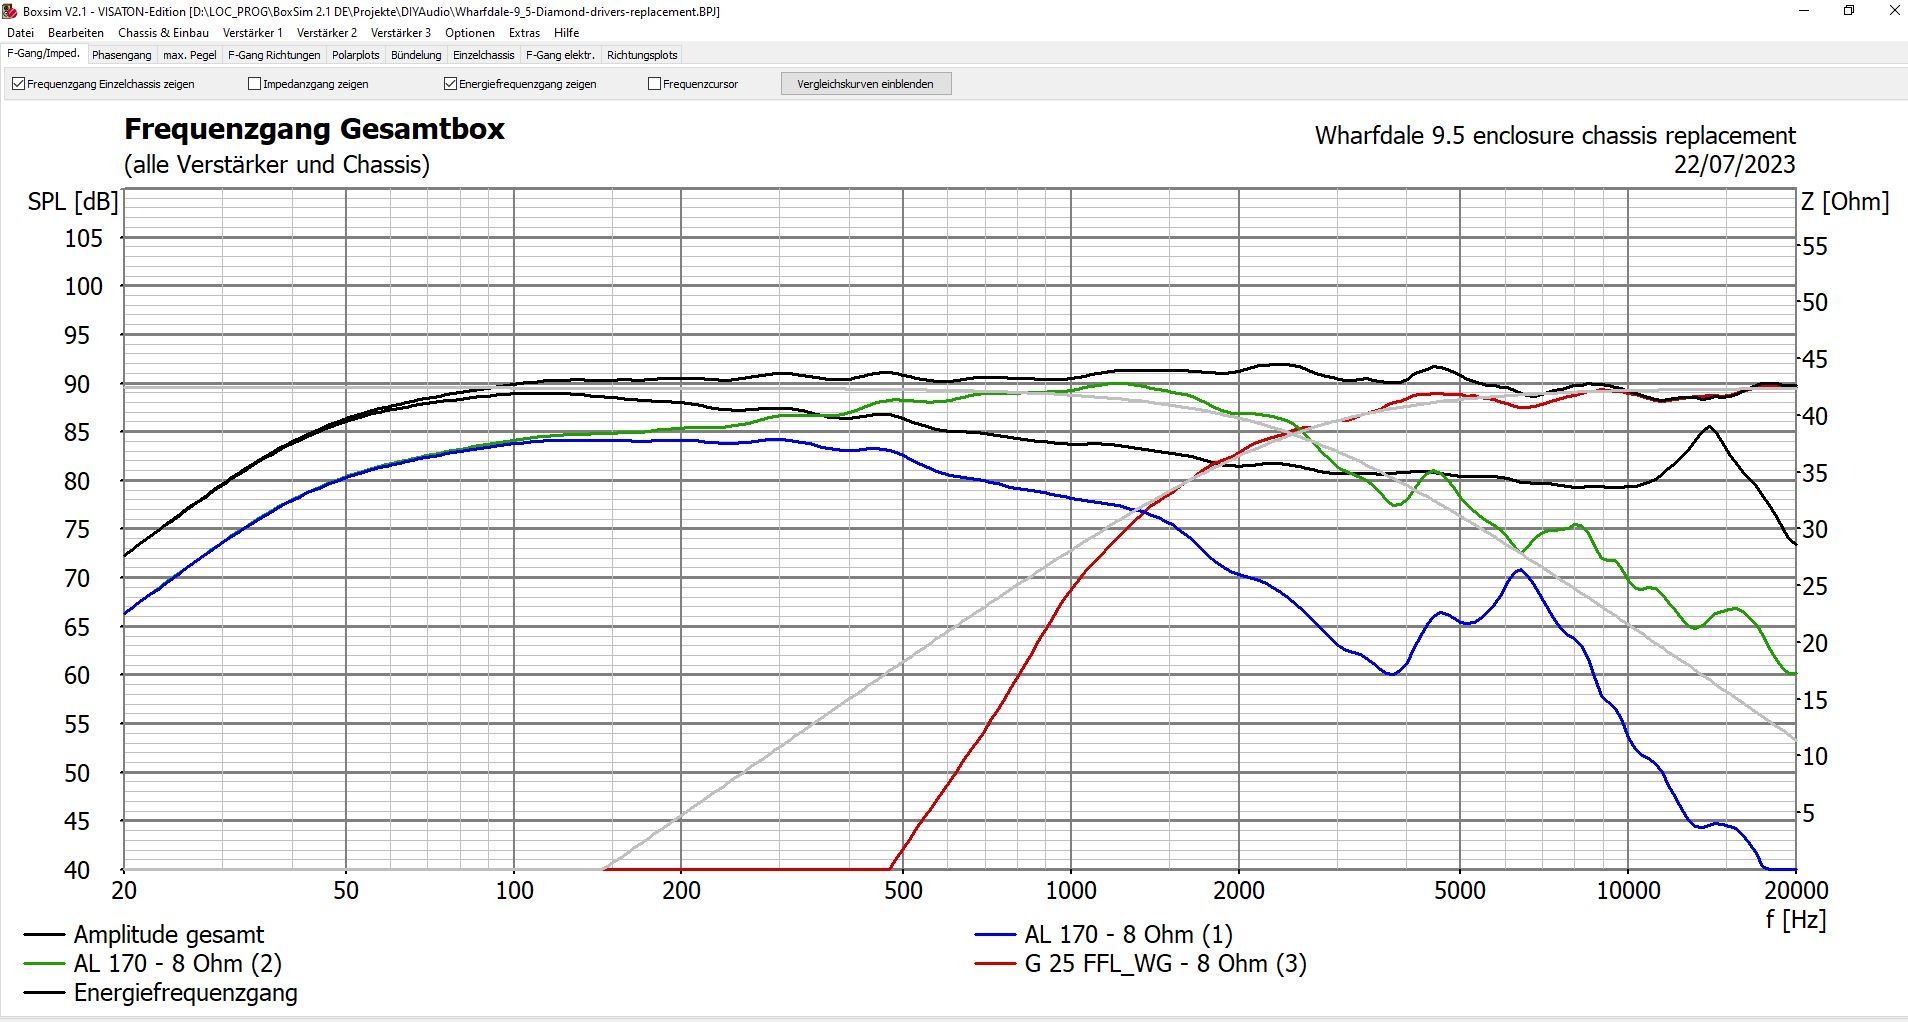Screen dimensions: 1908x1022
Task: Open the Verstärker 1 menu
Action: coord(252,33)
